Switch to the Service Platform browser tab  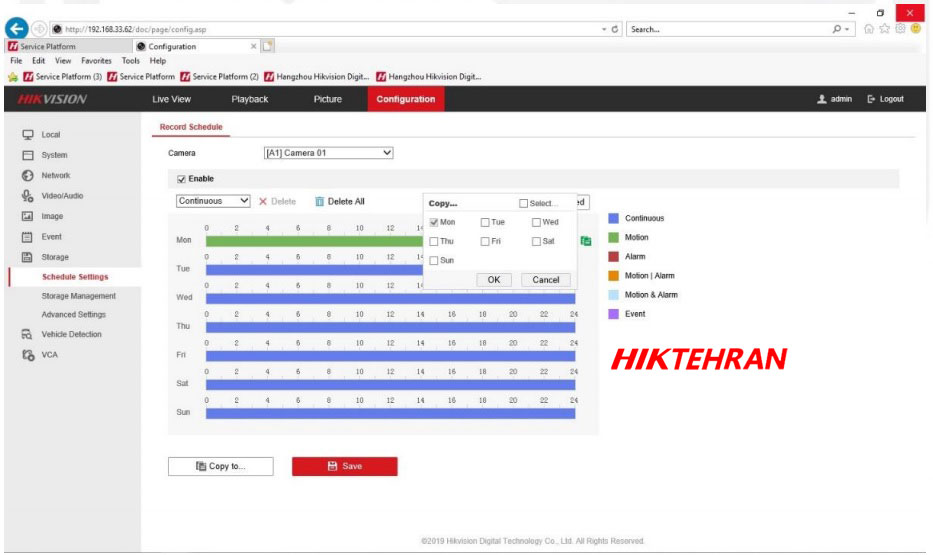coord(67,46)
